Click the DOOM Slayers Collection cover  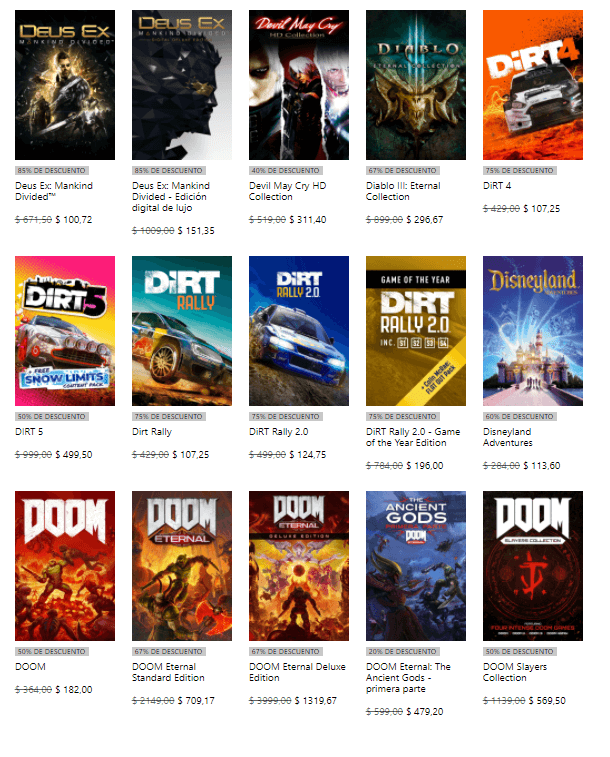[x=532, y=565]
